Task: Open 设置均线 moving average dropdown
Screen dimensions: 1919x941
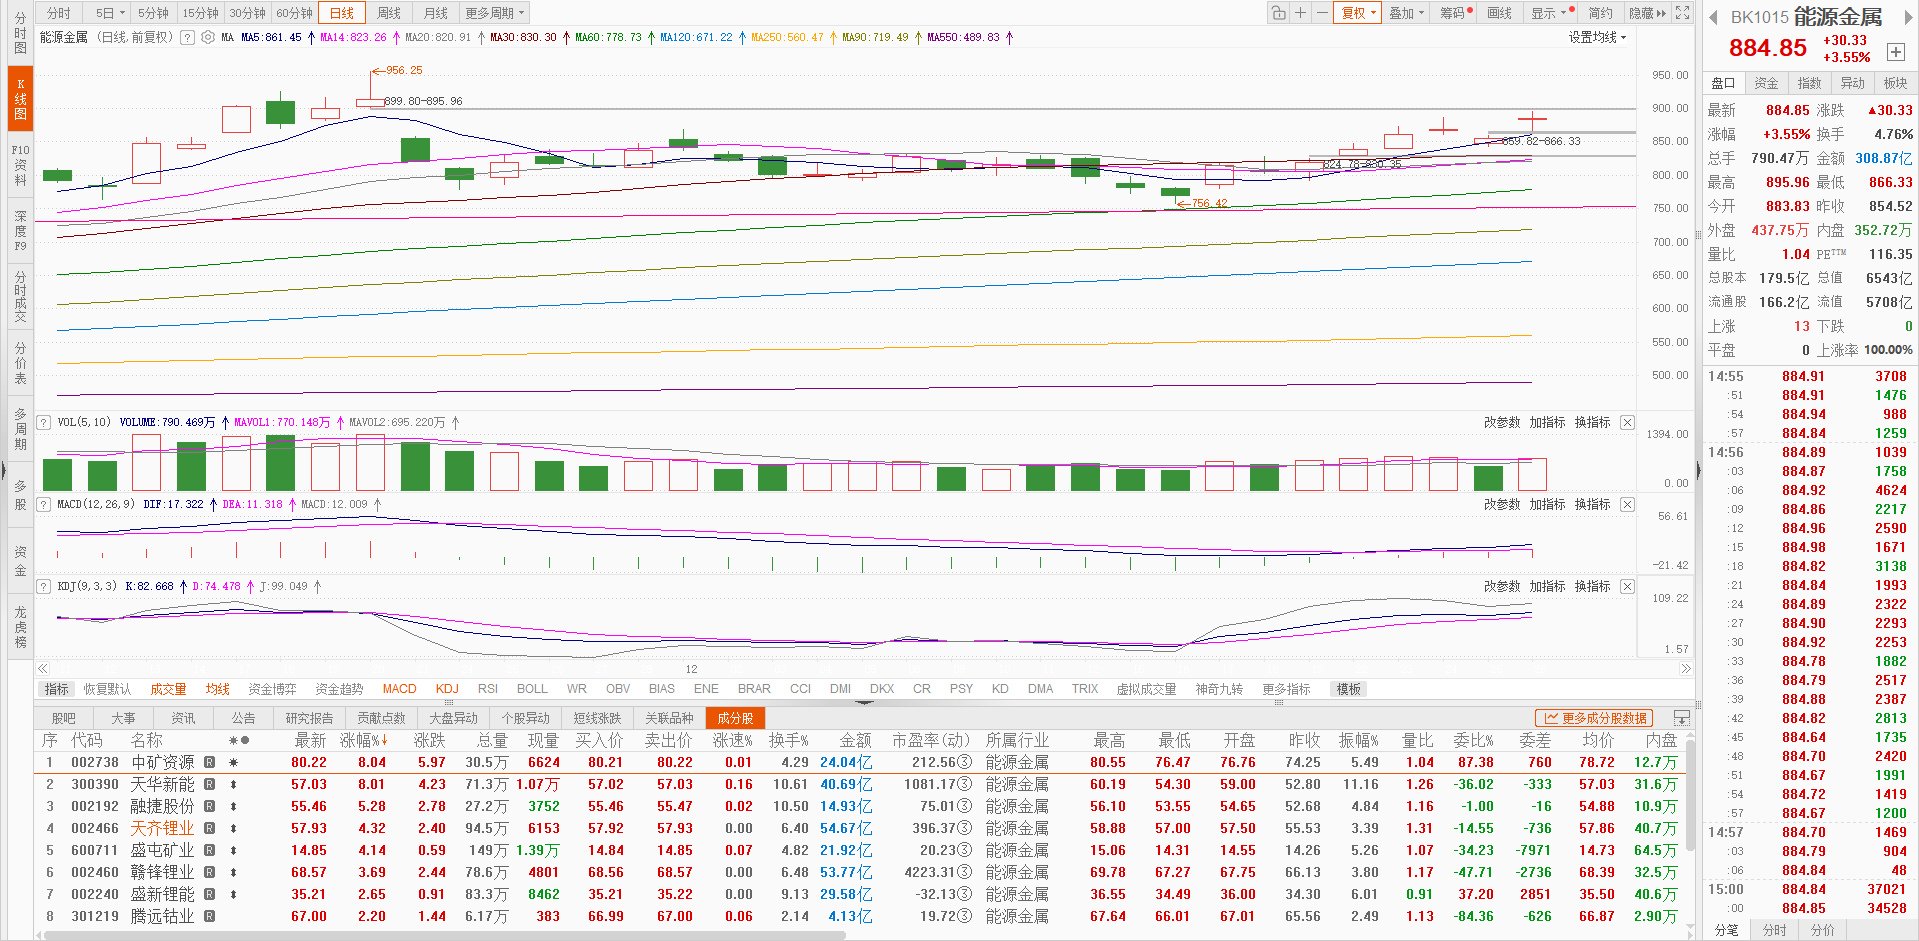Action: (1597, 37)
